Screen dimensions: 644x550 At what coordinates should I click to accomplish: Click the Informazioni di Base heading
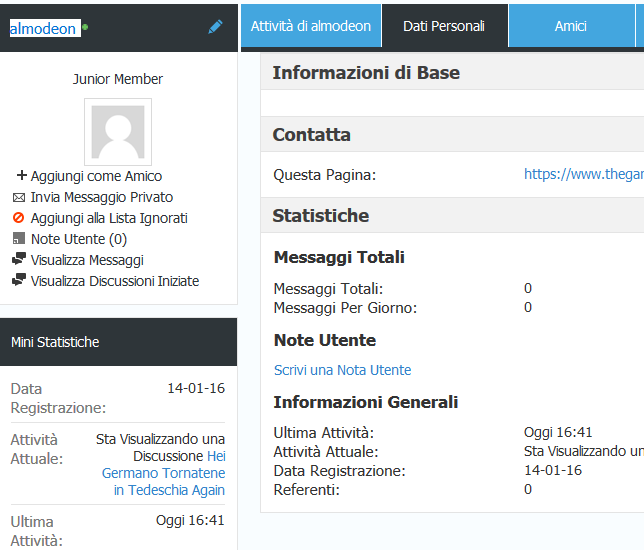pos(366,73)
